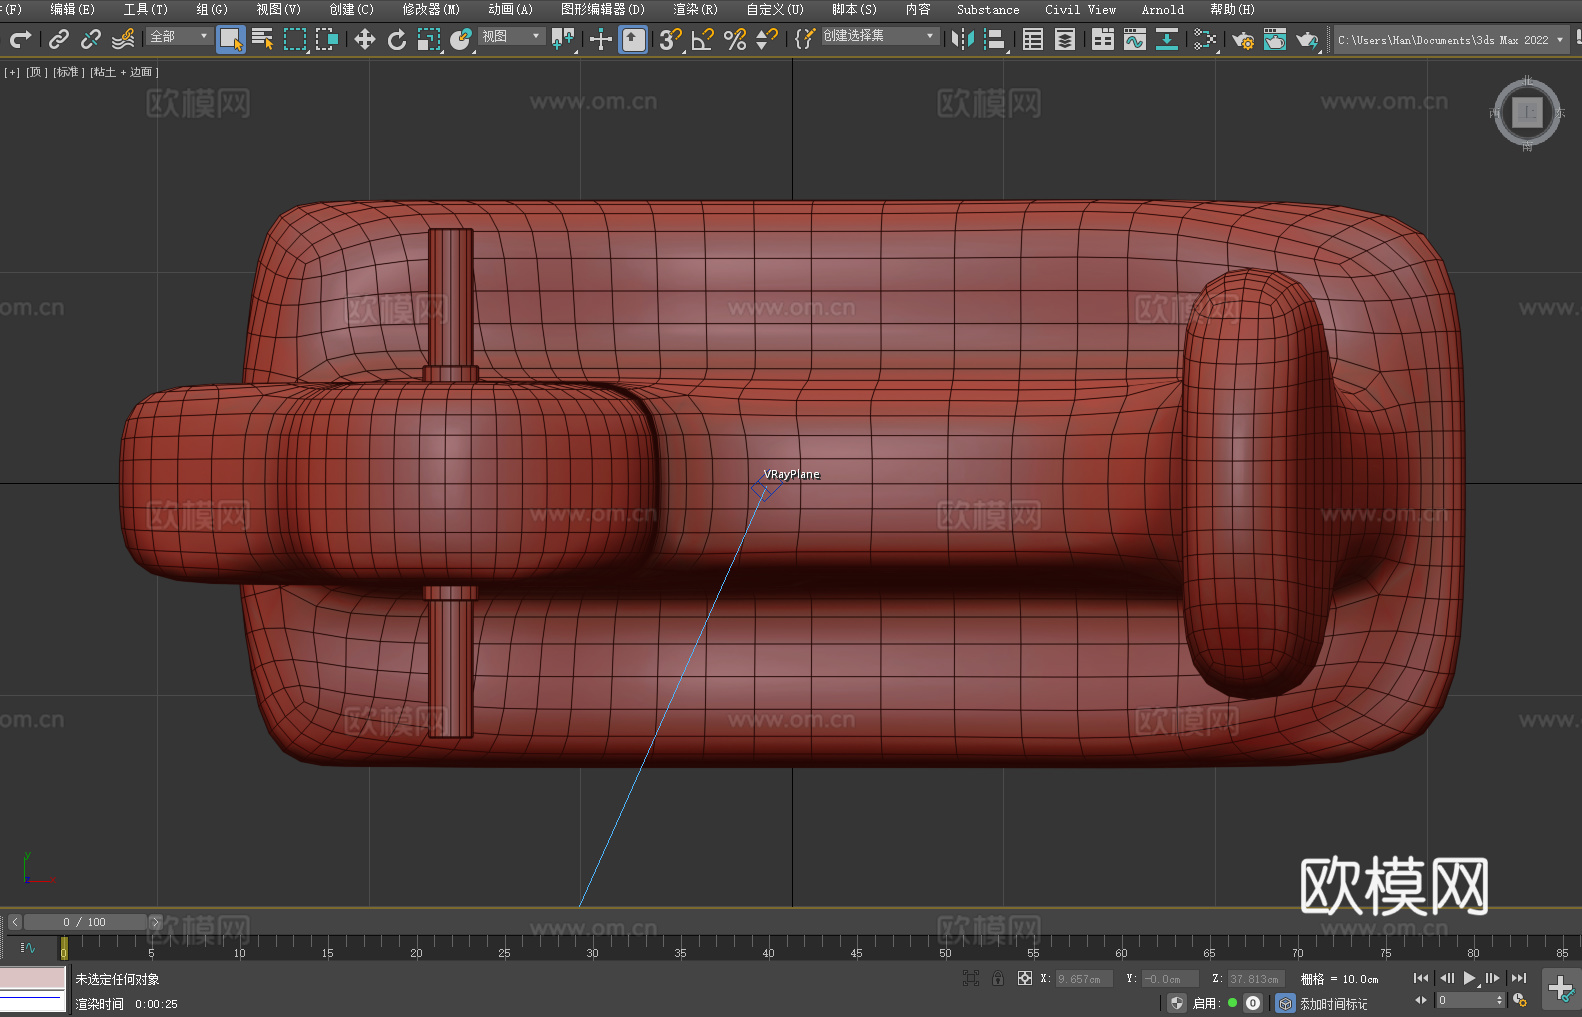The image size is (1582, 1017).
Task: Toggle the Angle Snap button
Action: [x=703, y=39]
